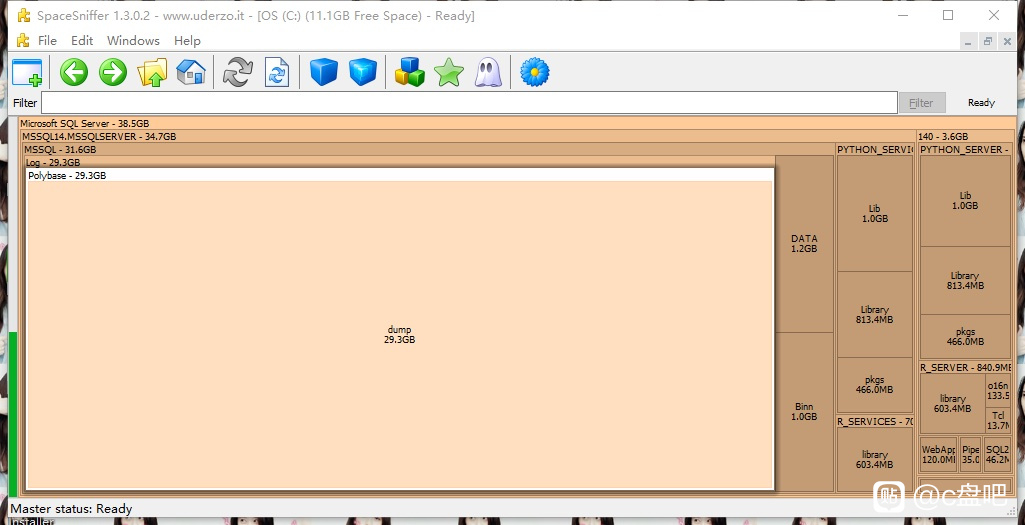This screenshot has height=525, width=1025.
Task: Select pkgs 466.0MB under PYTHON_SERVICES
Action: tap(875, 384)
